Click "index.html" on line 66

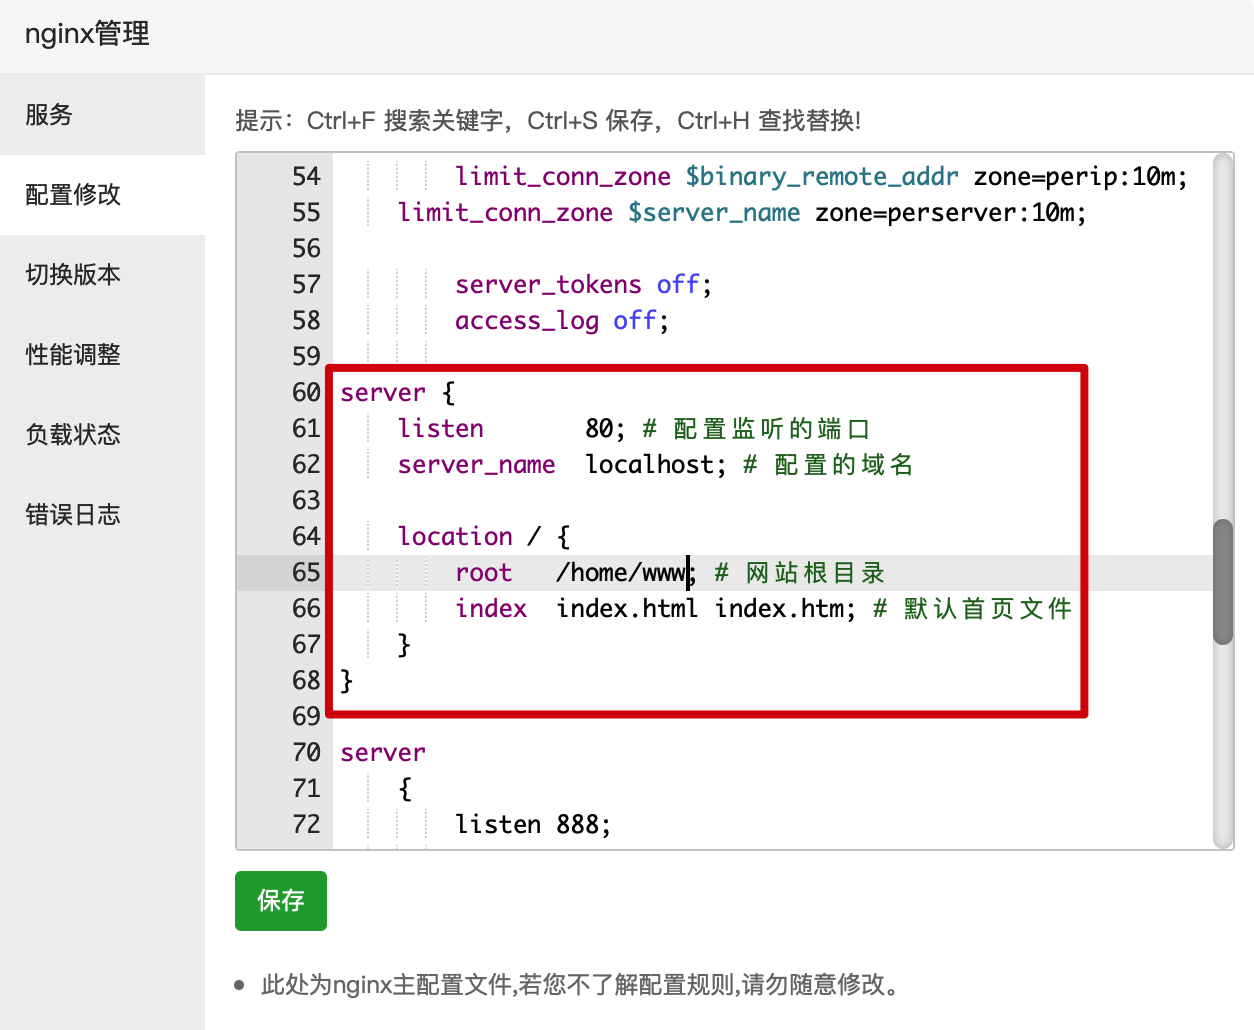tap(626, 609)
